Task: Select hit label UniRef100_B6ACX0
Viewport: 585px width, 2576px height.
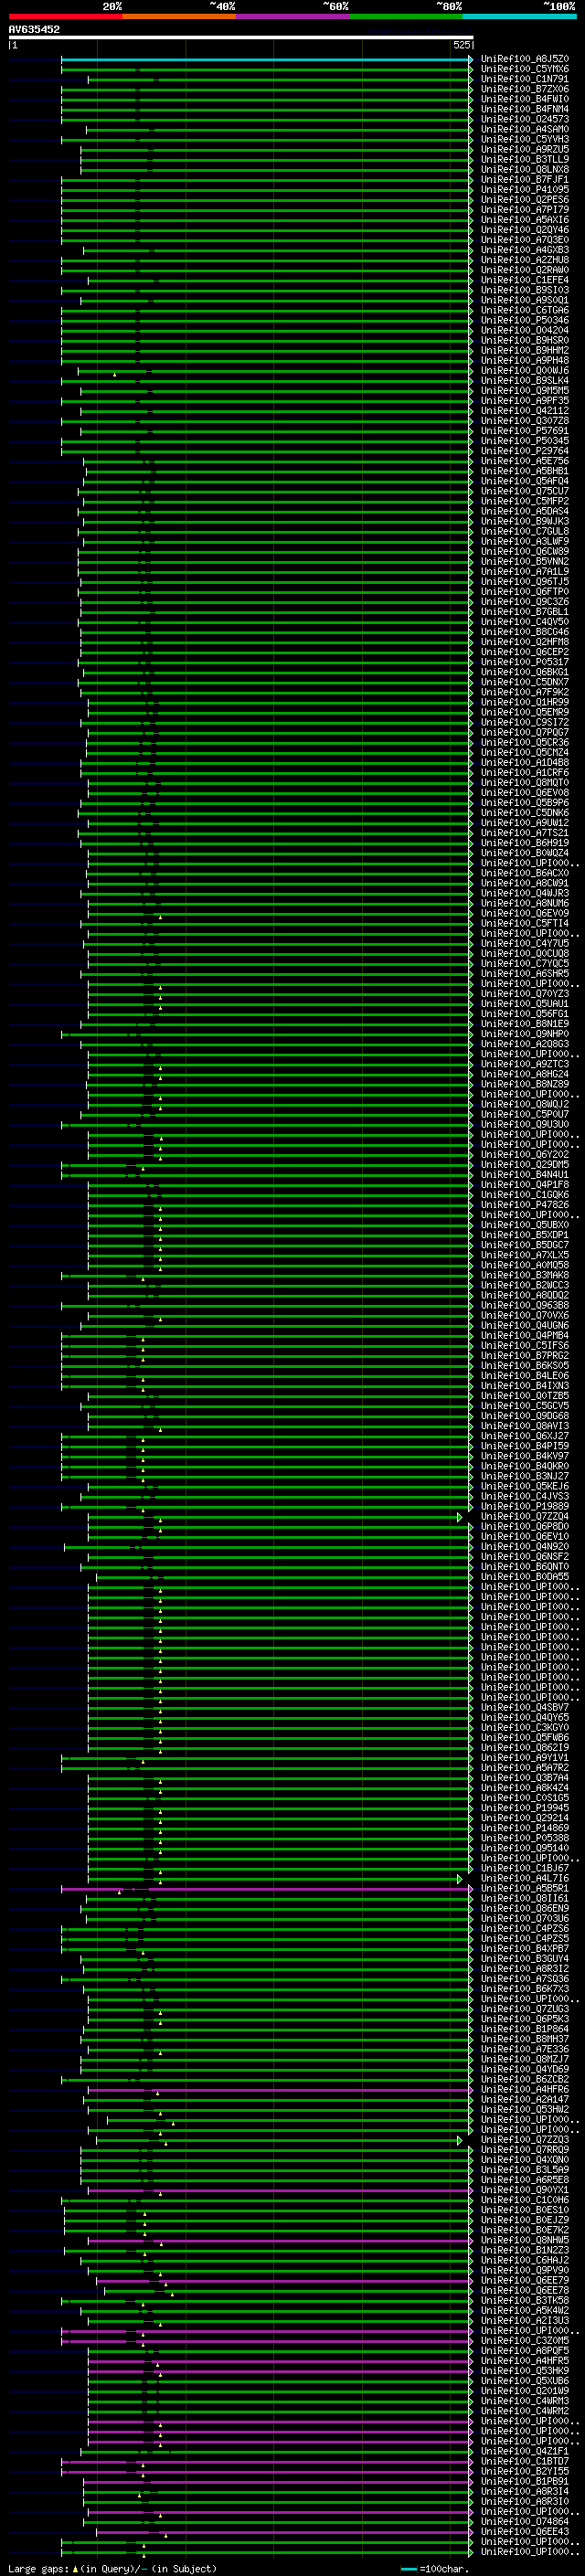Action: tap(525, 873)
